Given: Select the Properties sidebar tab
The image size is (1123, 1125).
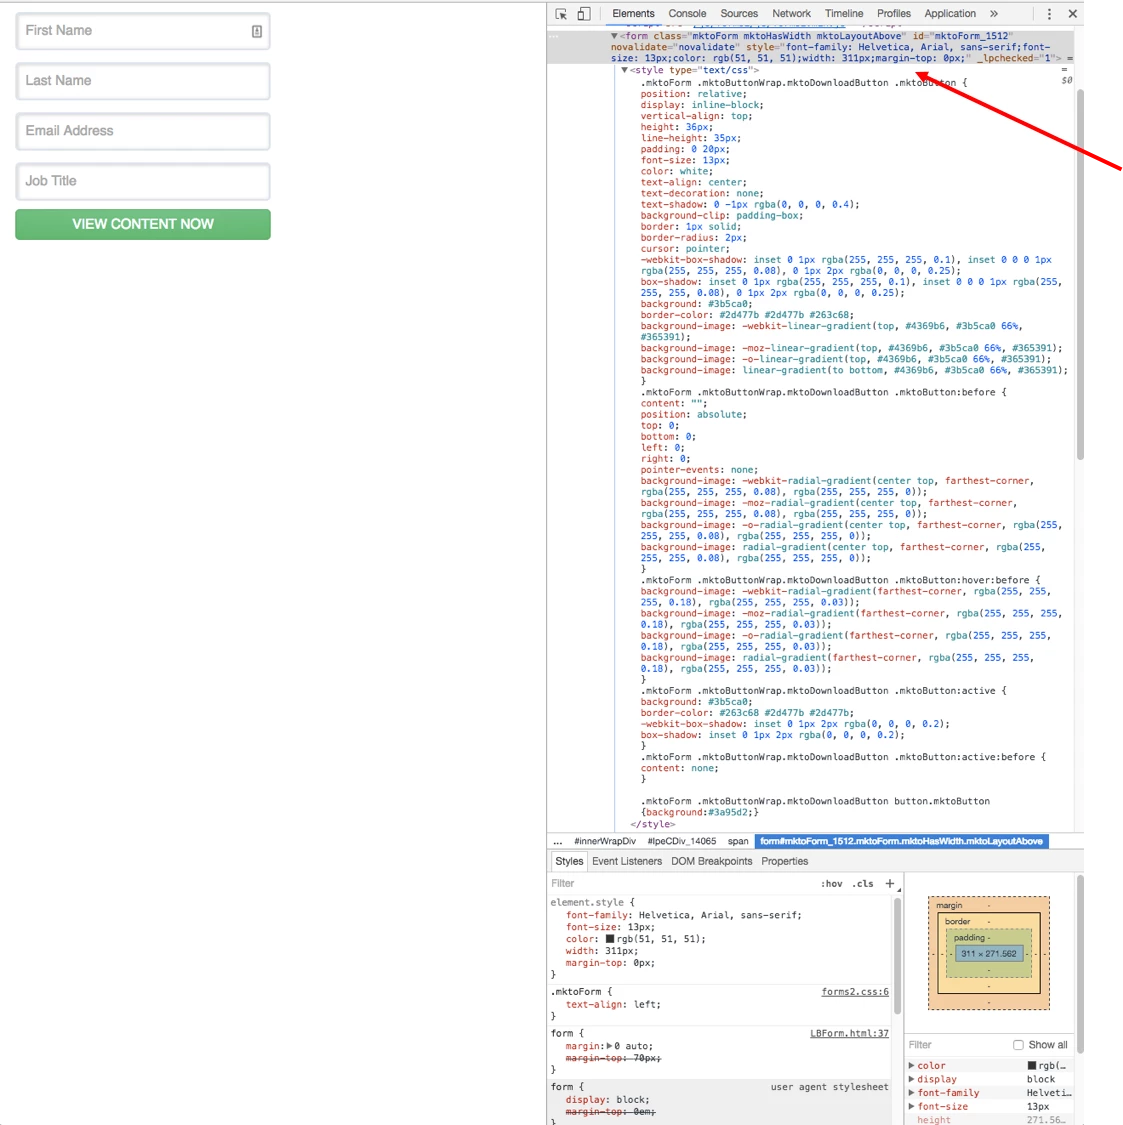Looking at the screenshot, I should click(784, 861).
